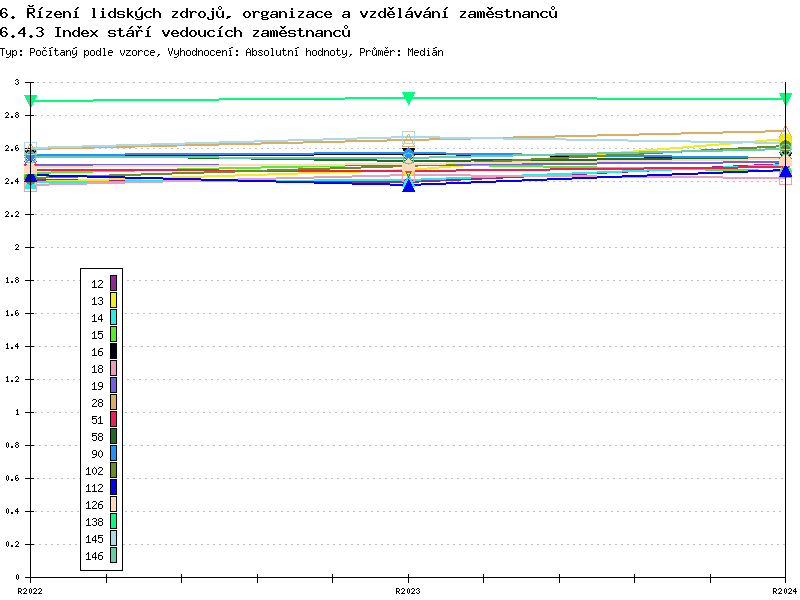The image size is (800, 600).
Task: Click legend label 28
Action: pos(97,402)
